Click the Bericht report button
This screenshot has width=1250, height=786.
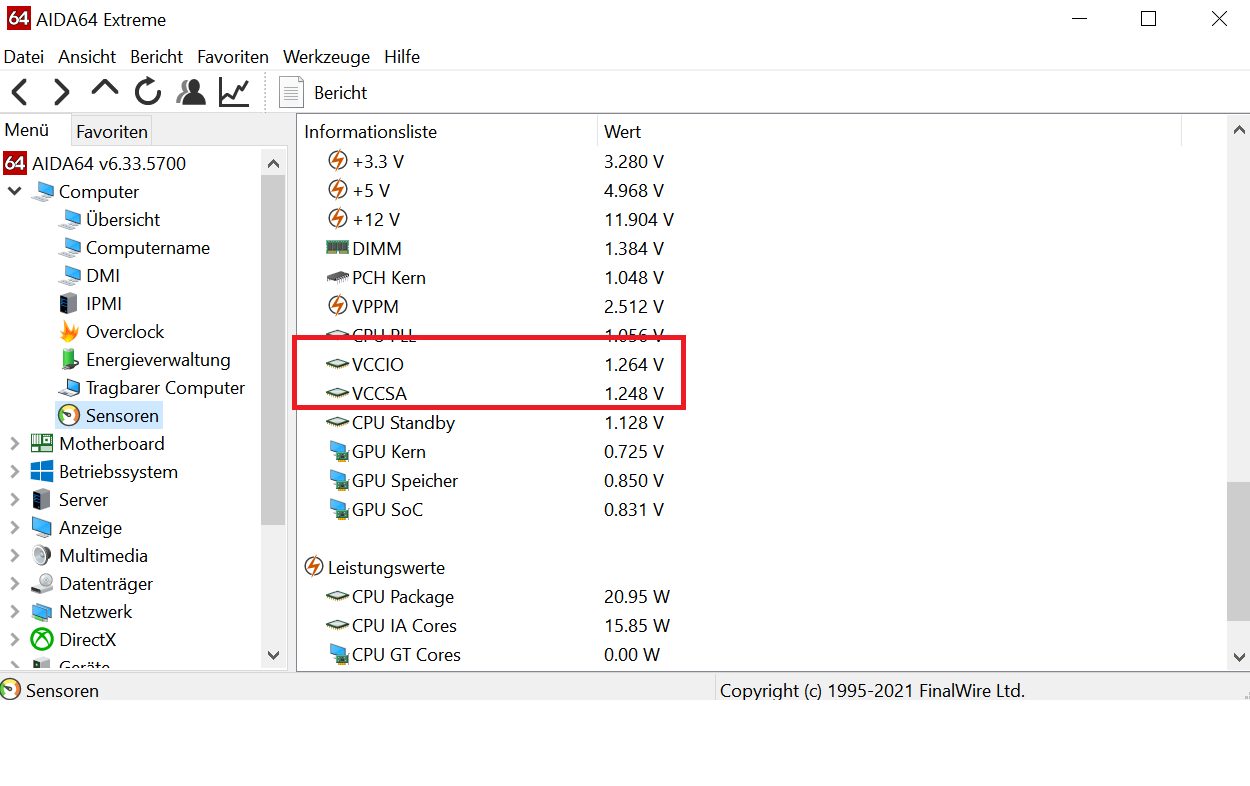pos(323,93)
